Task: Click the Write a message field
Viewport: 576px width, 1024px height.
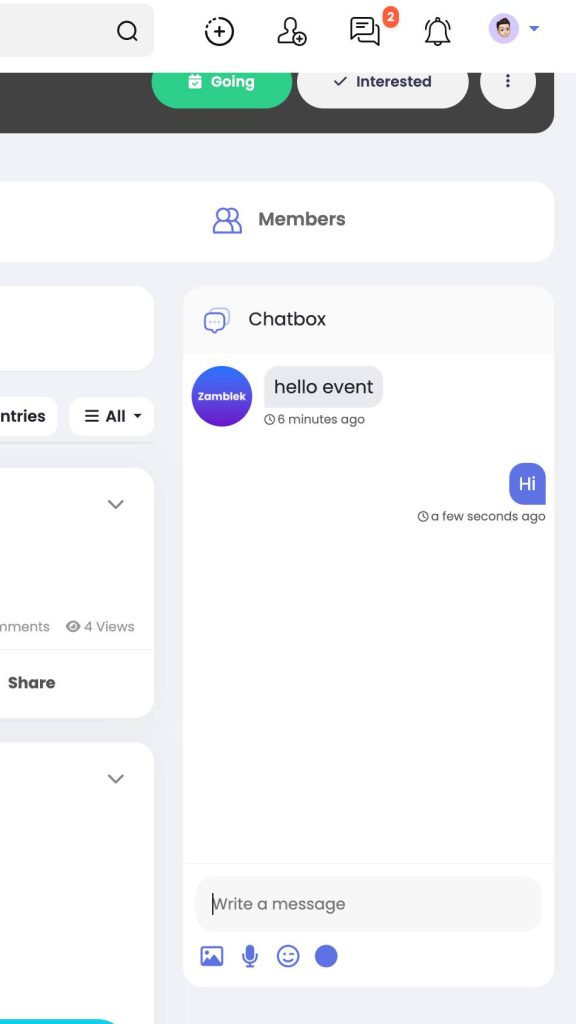Action: click(x=368, y=904)
